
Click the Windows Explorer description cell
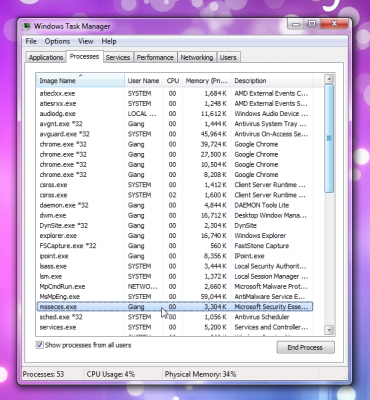pyautogui.click(x=260, y=236)
